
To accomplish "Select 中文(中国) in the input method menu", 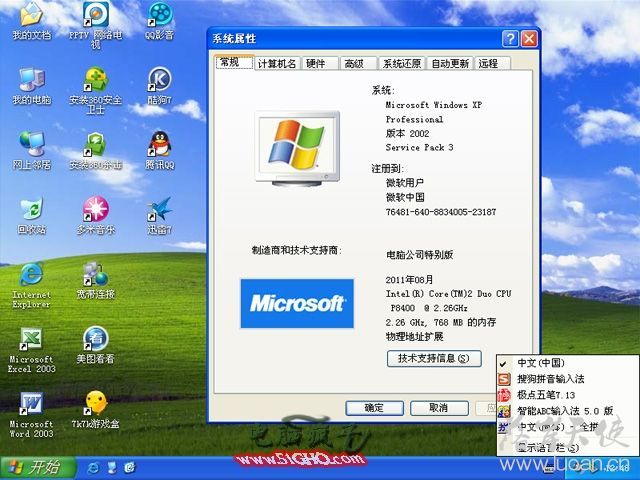I will 567,363.
